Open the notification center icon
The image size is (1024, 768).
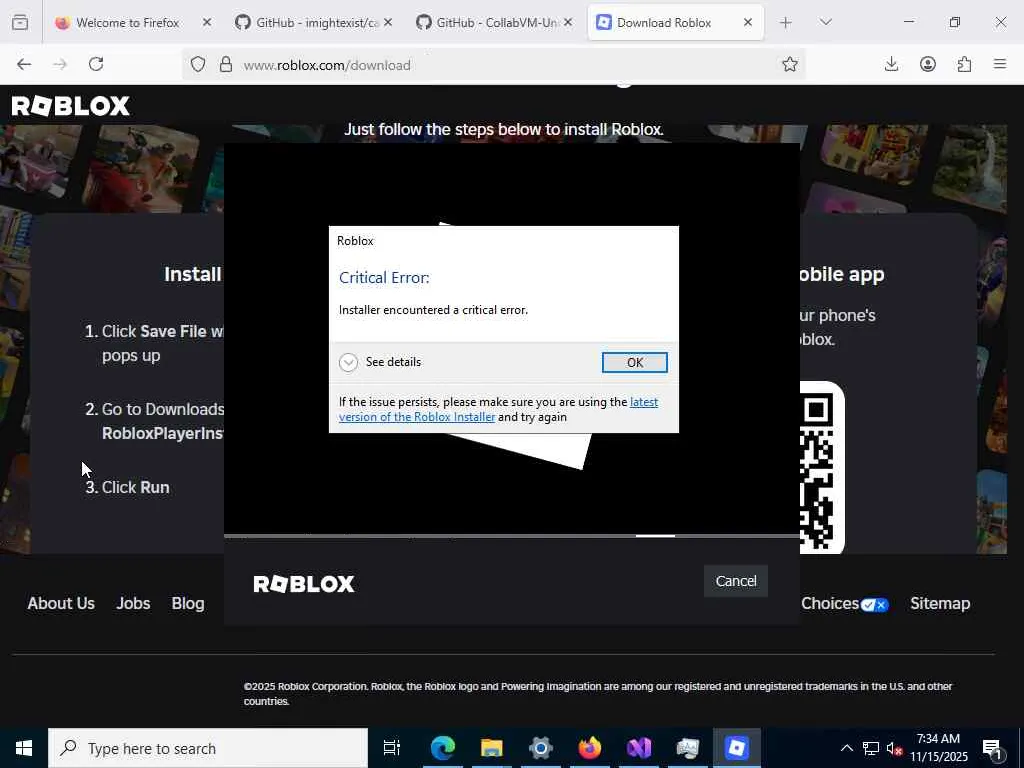pyautogui.click(x=993, y=749)
